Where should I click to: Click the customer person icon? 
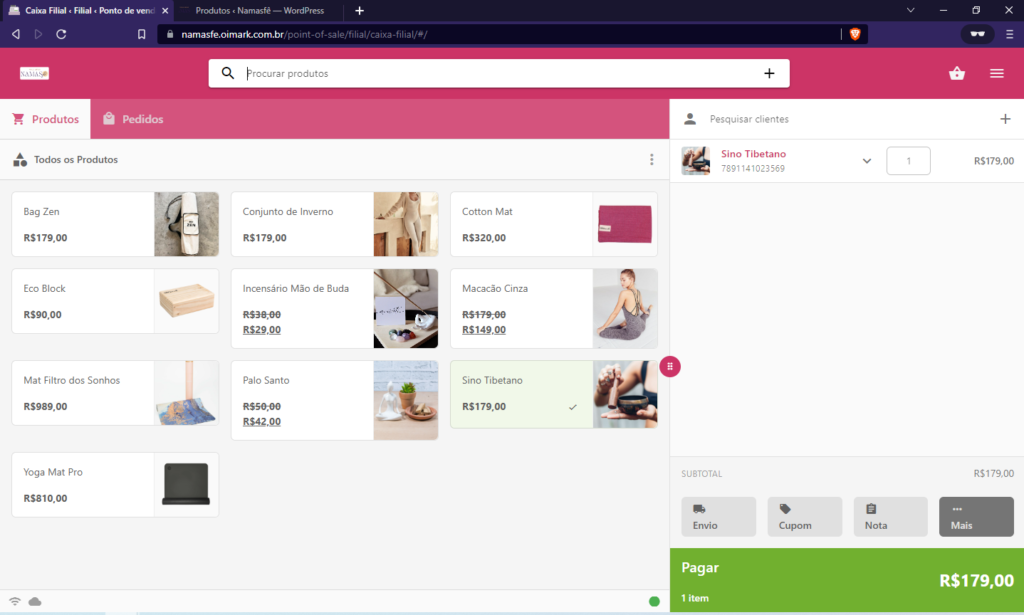[x=690, y=119]
